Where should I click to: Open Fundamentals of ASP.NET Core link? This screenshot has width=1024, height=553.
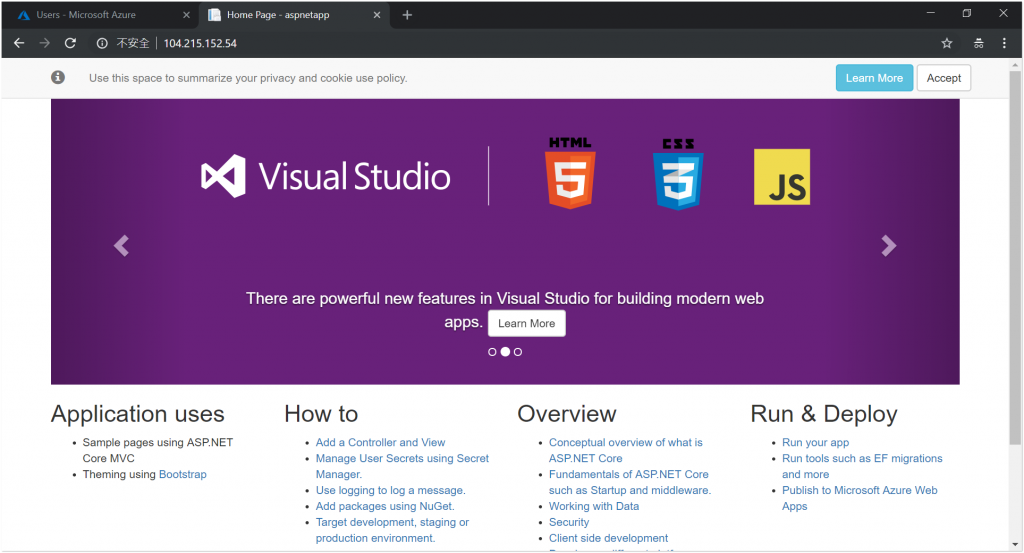pyautogui.click(x=630, y=482)
